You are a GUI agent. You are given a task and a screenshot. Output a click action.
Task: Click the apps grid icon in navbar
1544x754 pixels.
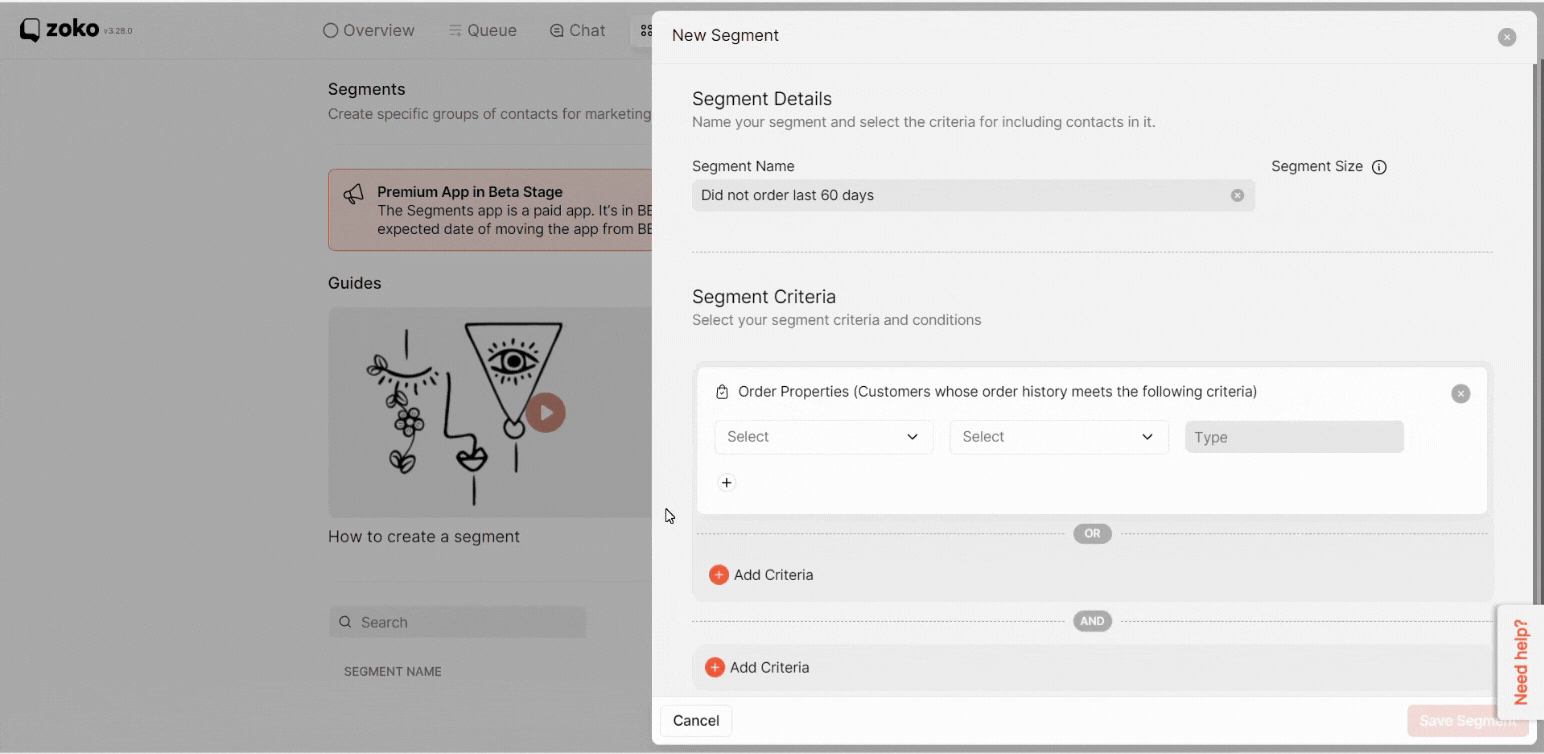tap(645, 30)
